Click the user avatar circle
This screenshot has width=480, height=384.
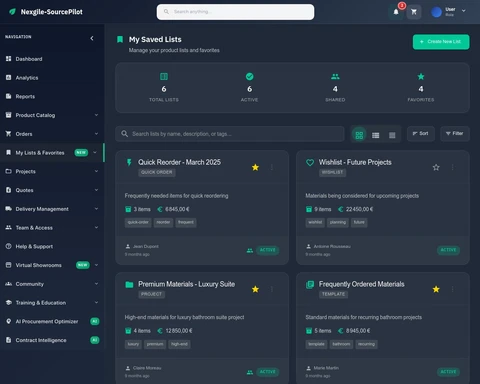click(x=436, y=12)
